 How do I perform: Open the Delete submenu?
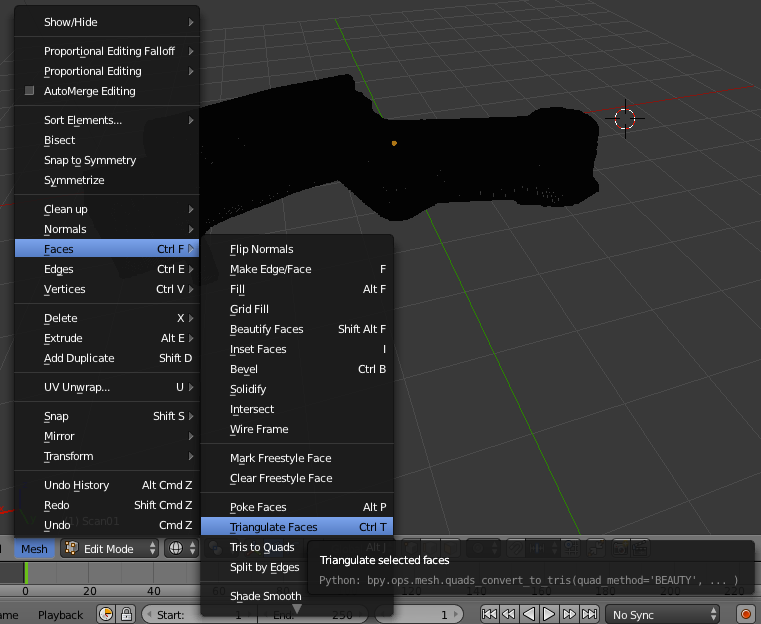point(107,318)
